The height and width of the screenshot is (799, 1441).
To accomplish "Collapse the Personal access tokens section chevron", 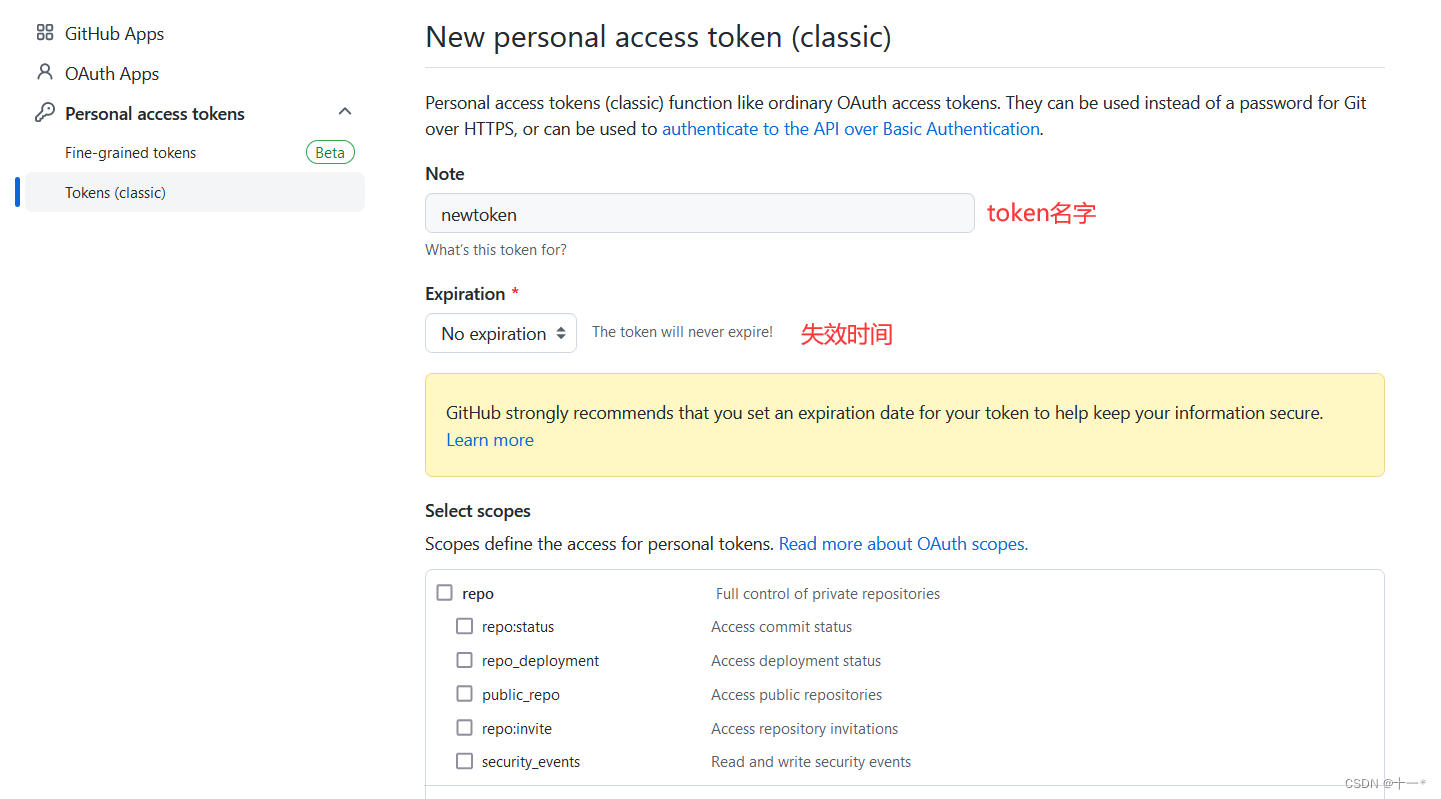I will [345, 112].
